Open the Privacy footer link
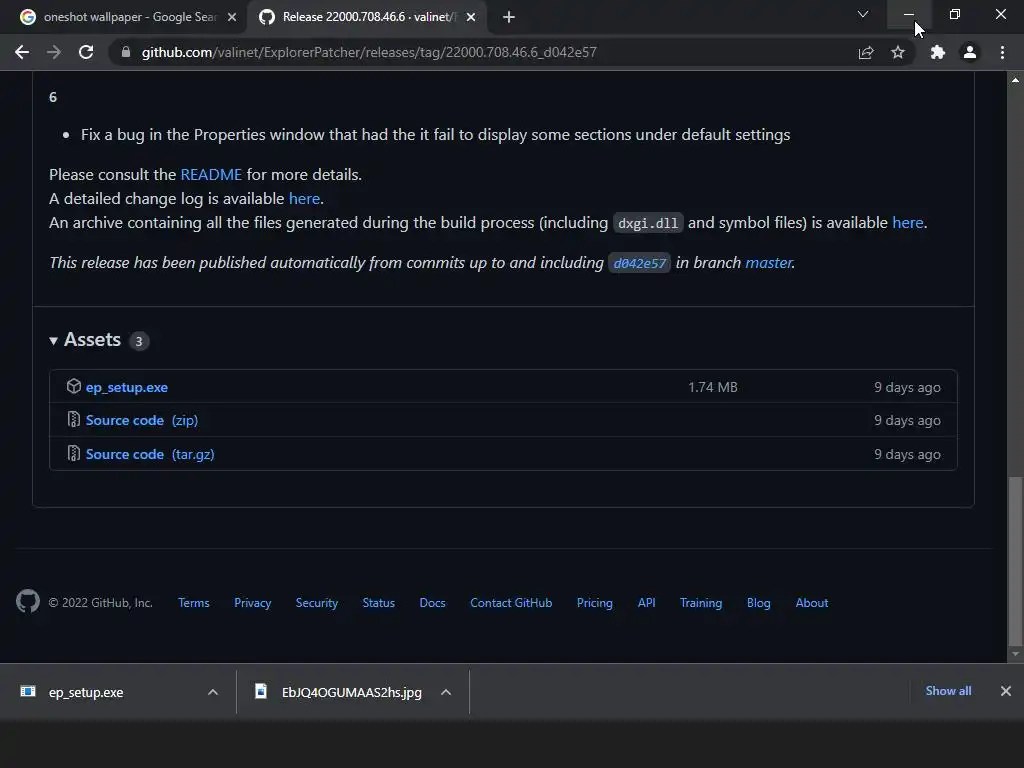This screenshot has height=768, width=1024. (253, 603)
